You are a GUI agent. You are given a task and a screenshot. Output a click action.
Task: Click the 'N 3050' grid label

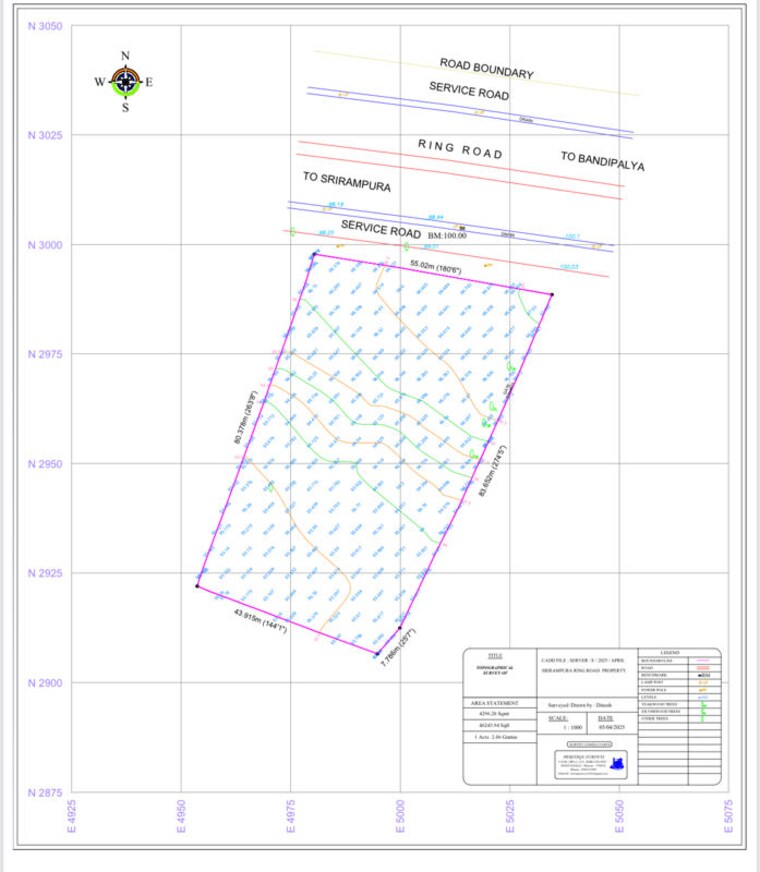point(45,26)
